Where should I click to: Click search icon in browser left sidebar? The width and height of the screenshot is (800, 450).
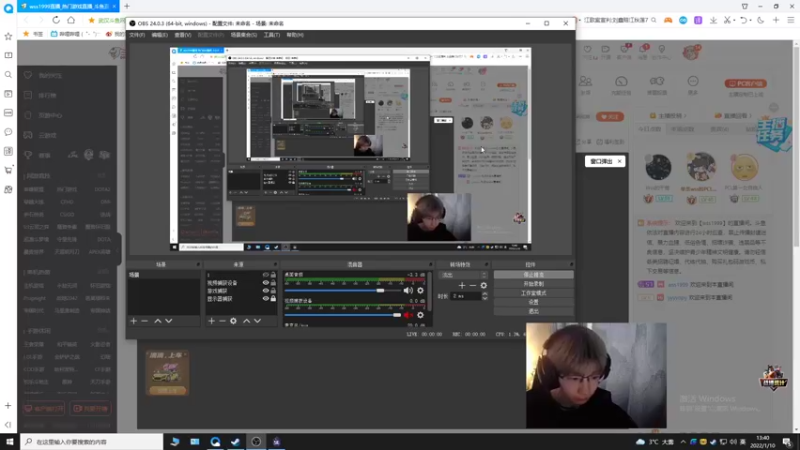pos(8,75)
